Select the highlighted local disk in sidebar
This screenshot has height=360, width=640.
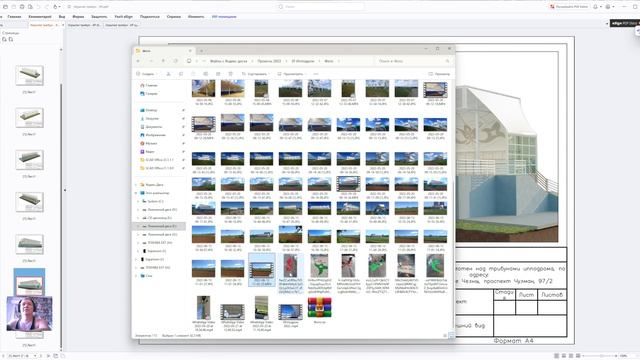point(160,226)
